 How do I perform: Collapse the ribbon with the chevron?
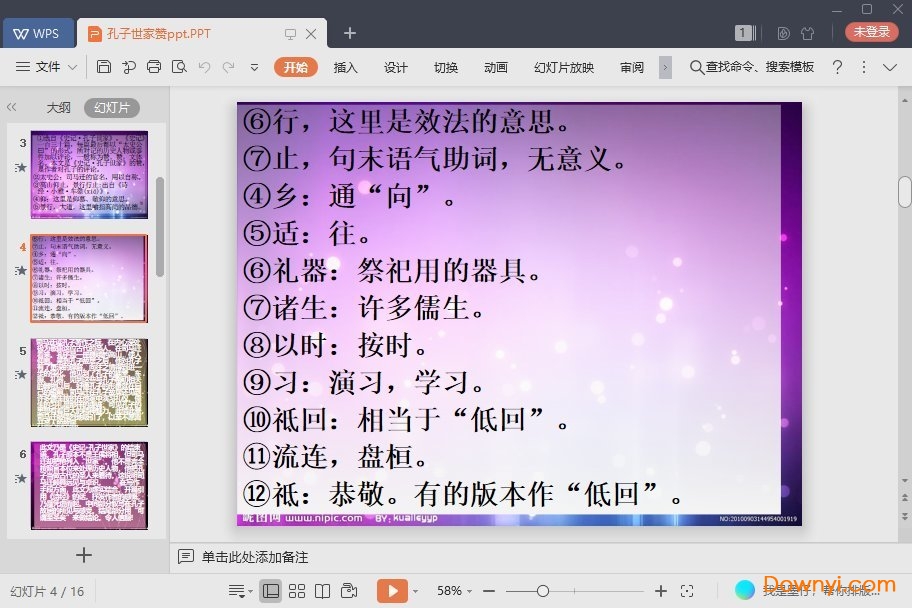(x=890, y=67)
